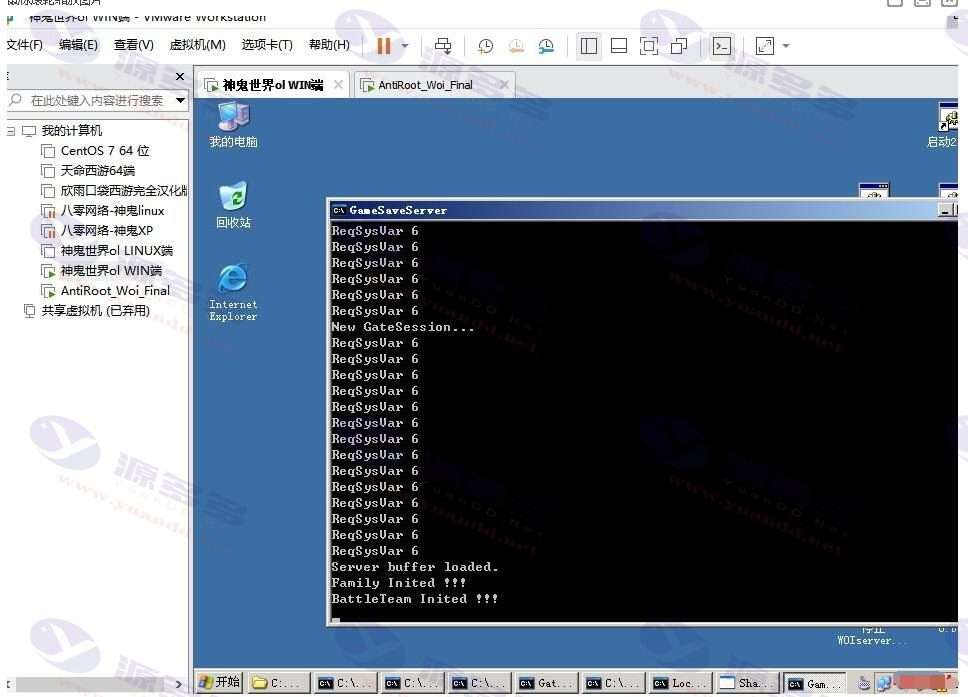Click the 'New GateSession...' console line
This screenshot has width=968, height=697.
coord(403,327)
